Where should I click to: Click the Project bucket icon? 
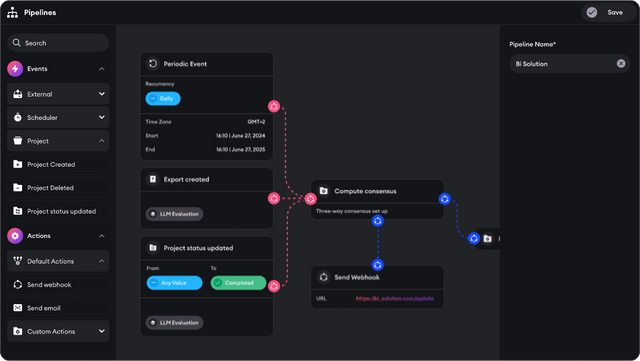coord(18,140)
